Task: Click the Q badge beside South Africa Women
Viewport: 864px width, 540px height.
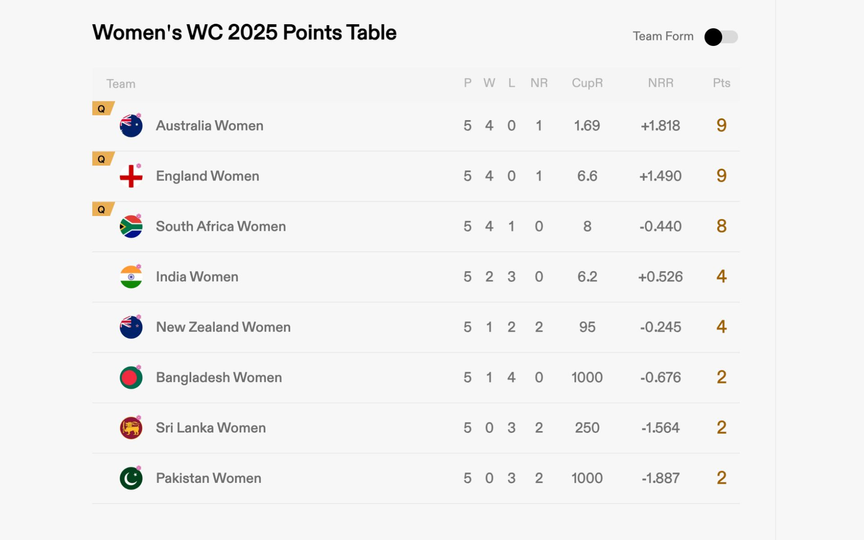Action: tap(102, 209)
